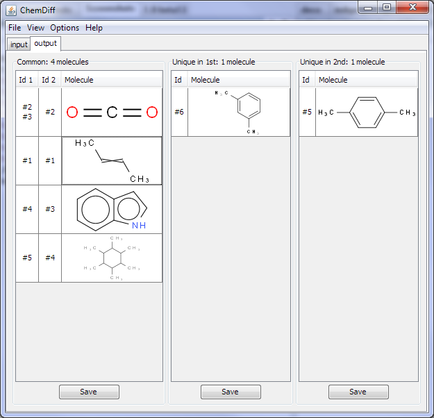Select the hexamethylcyclohexane molecule image
The height and width of the screenshot is (418, 434).
coord(112,258)
